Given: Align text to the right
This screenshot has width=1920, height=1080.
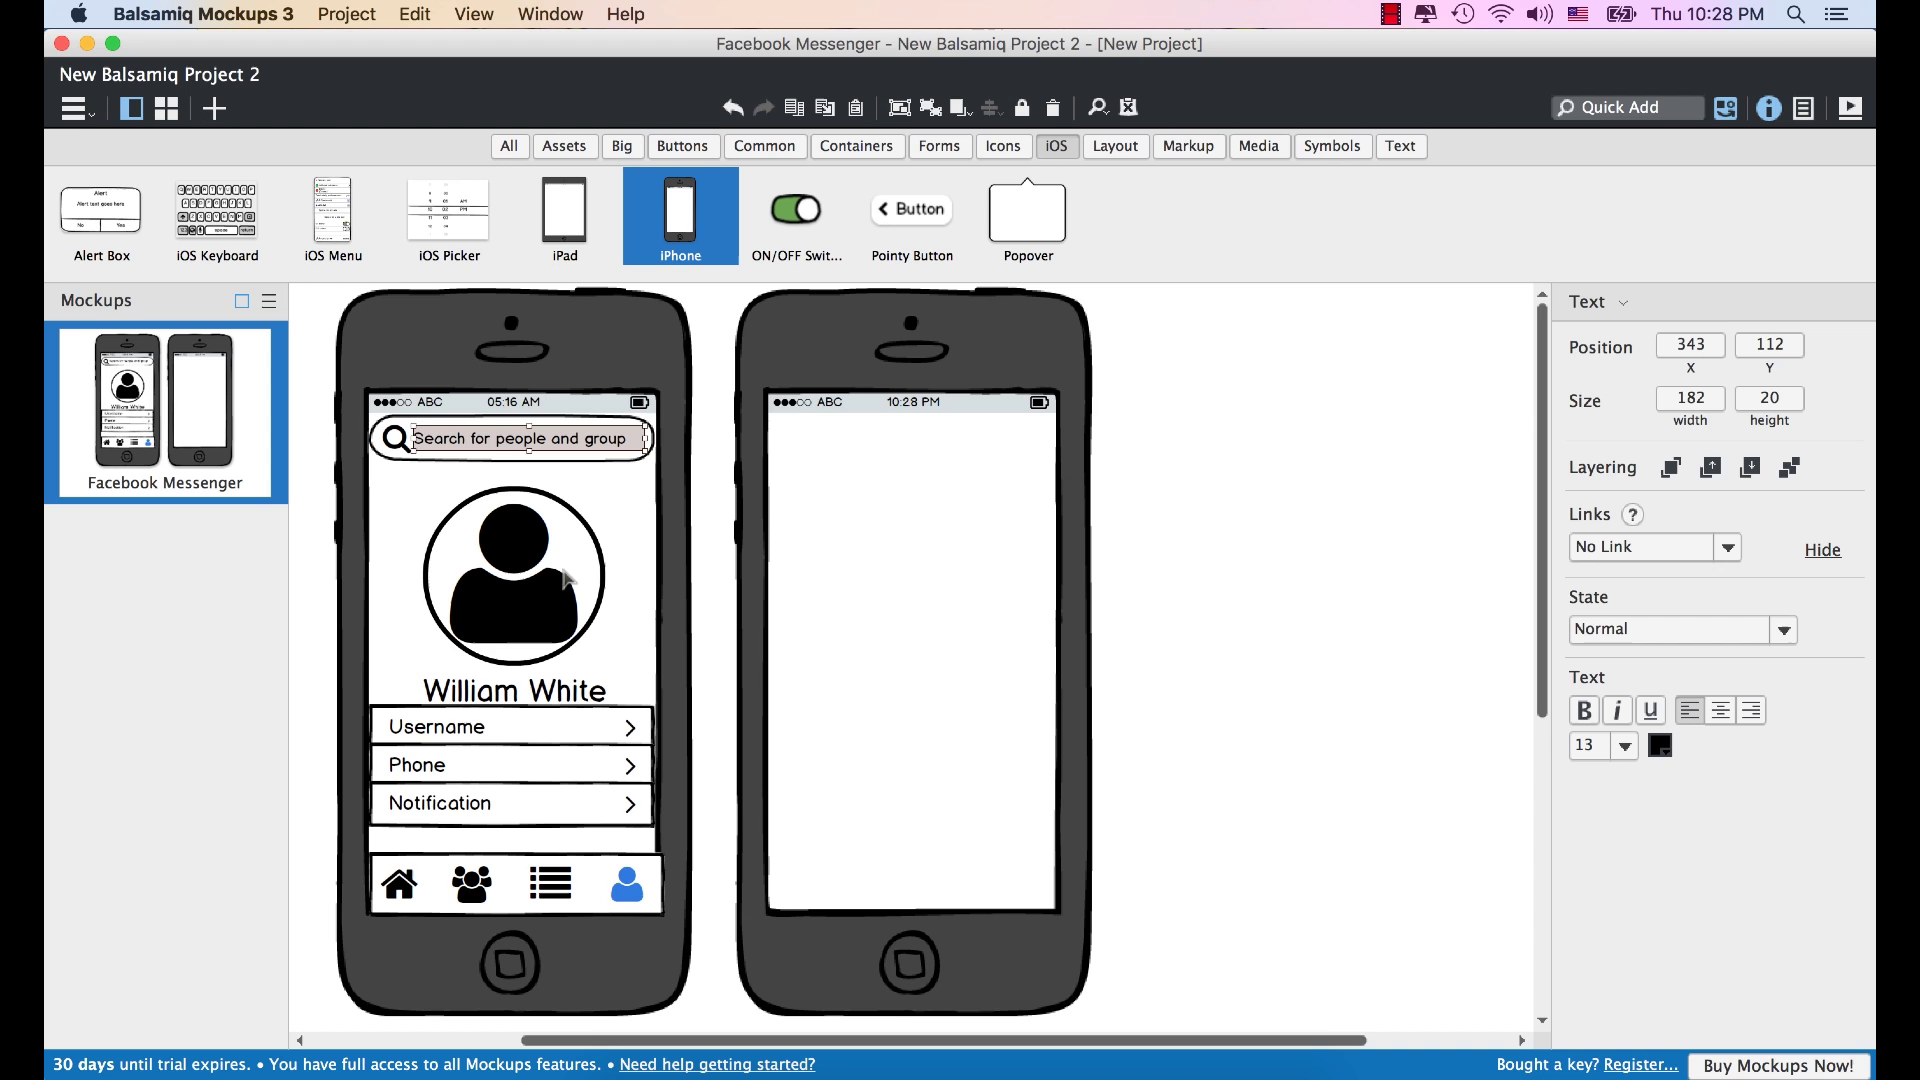Looking at the screenshot, I should point(1751,711).
